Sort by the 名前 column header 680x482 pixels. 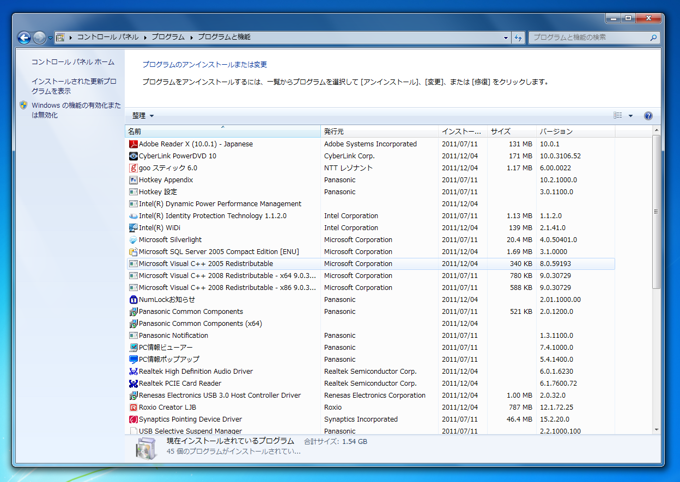(x=223, y=131)
